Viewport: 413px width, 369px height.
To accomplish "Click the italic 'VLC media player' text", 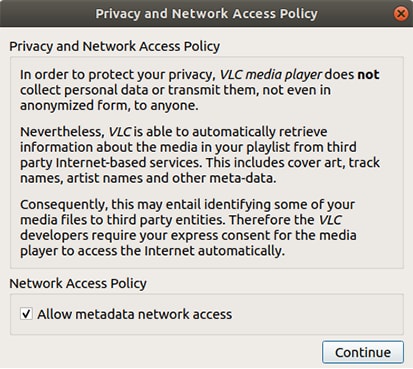I will click(271, 75).
